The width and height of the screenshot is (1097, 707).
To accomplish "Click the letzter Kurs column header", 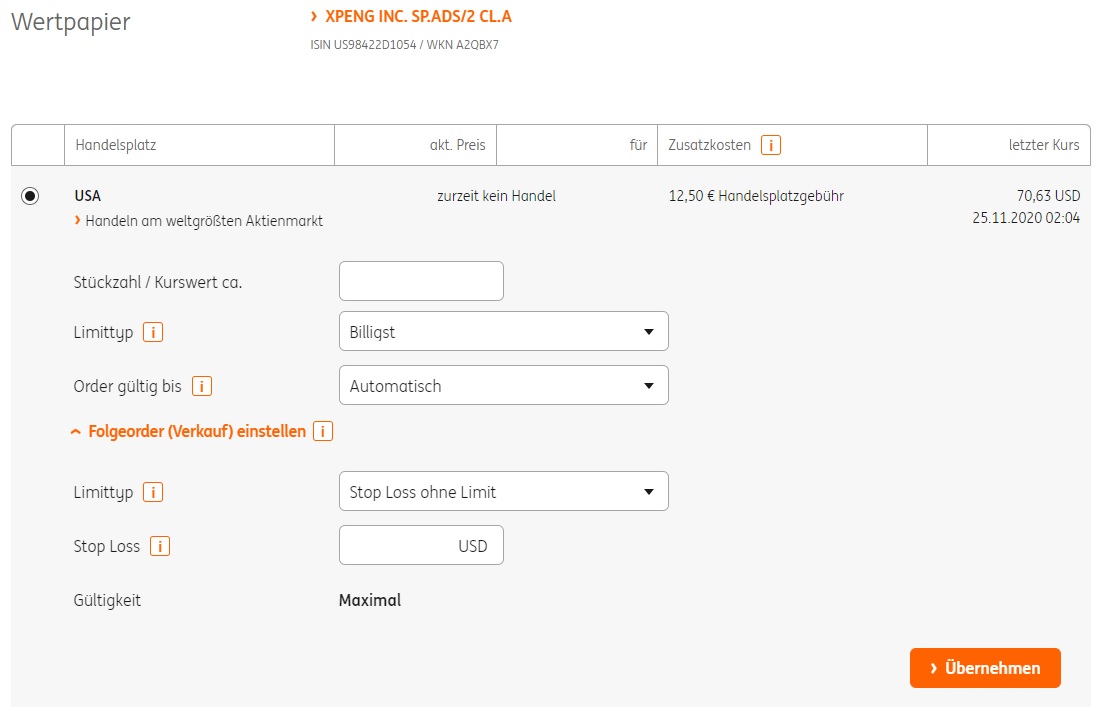I will pyautogui.click(x=1043, y=145).
